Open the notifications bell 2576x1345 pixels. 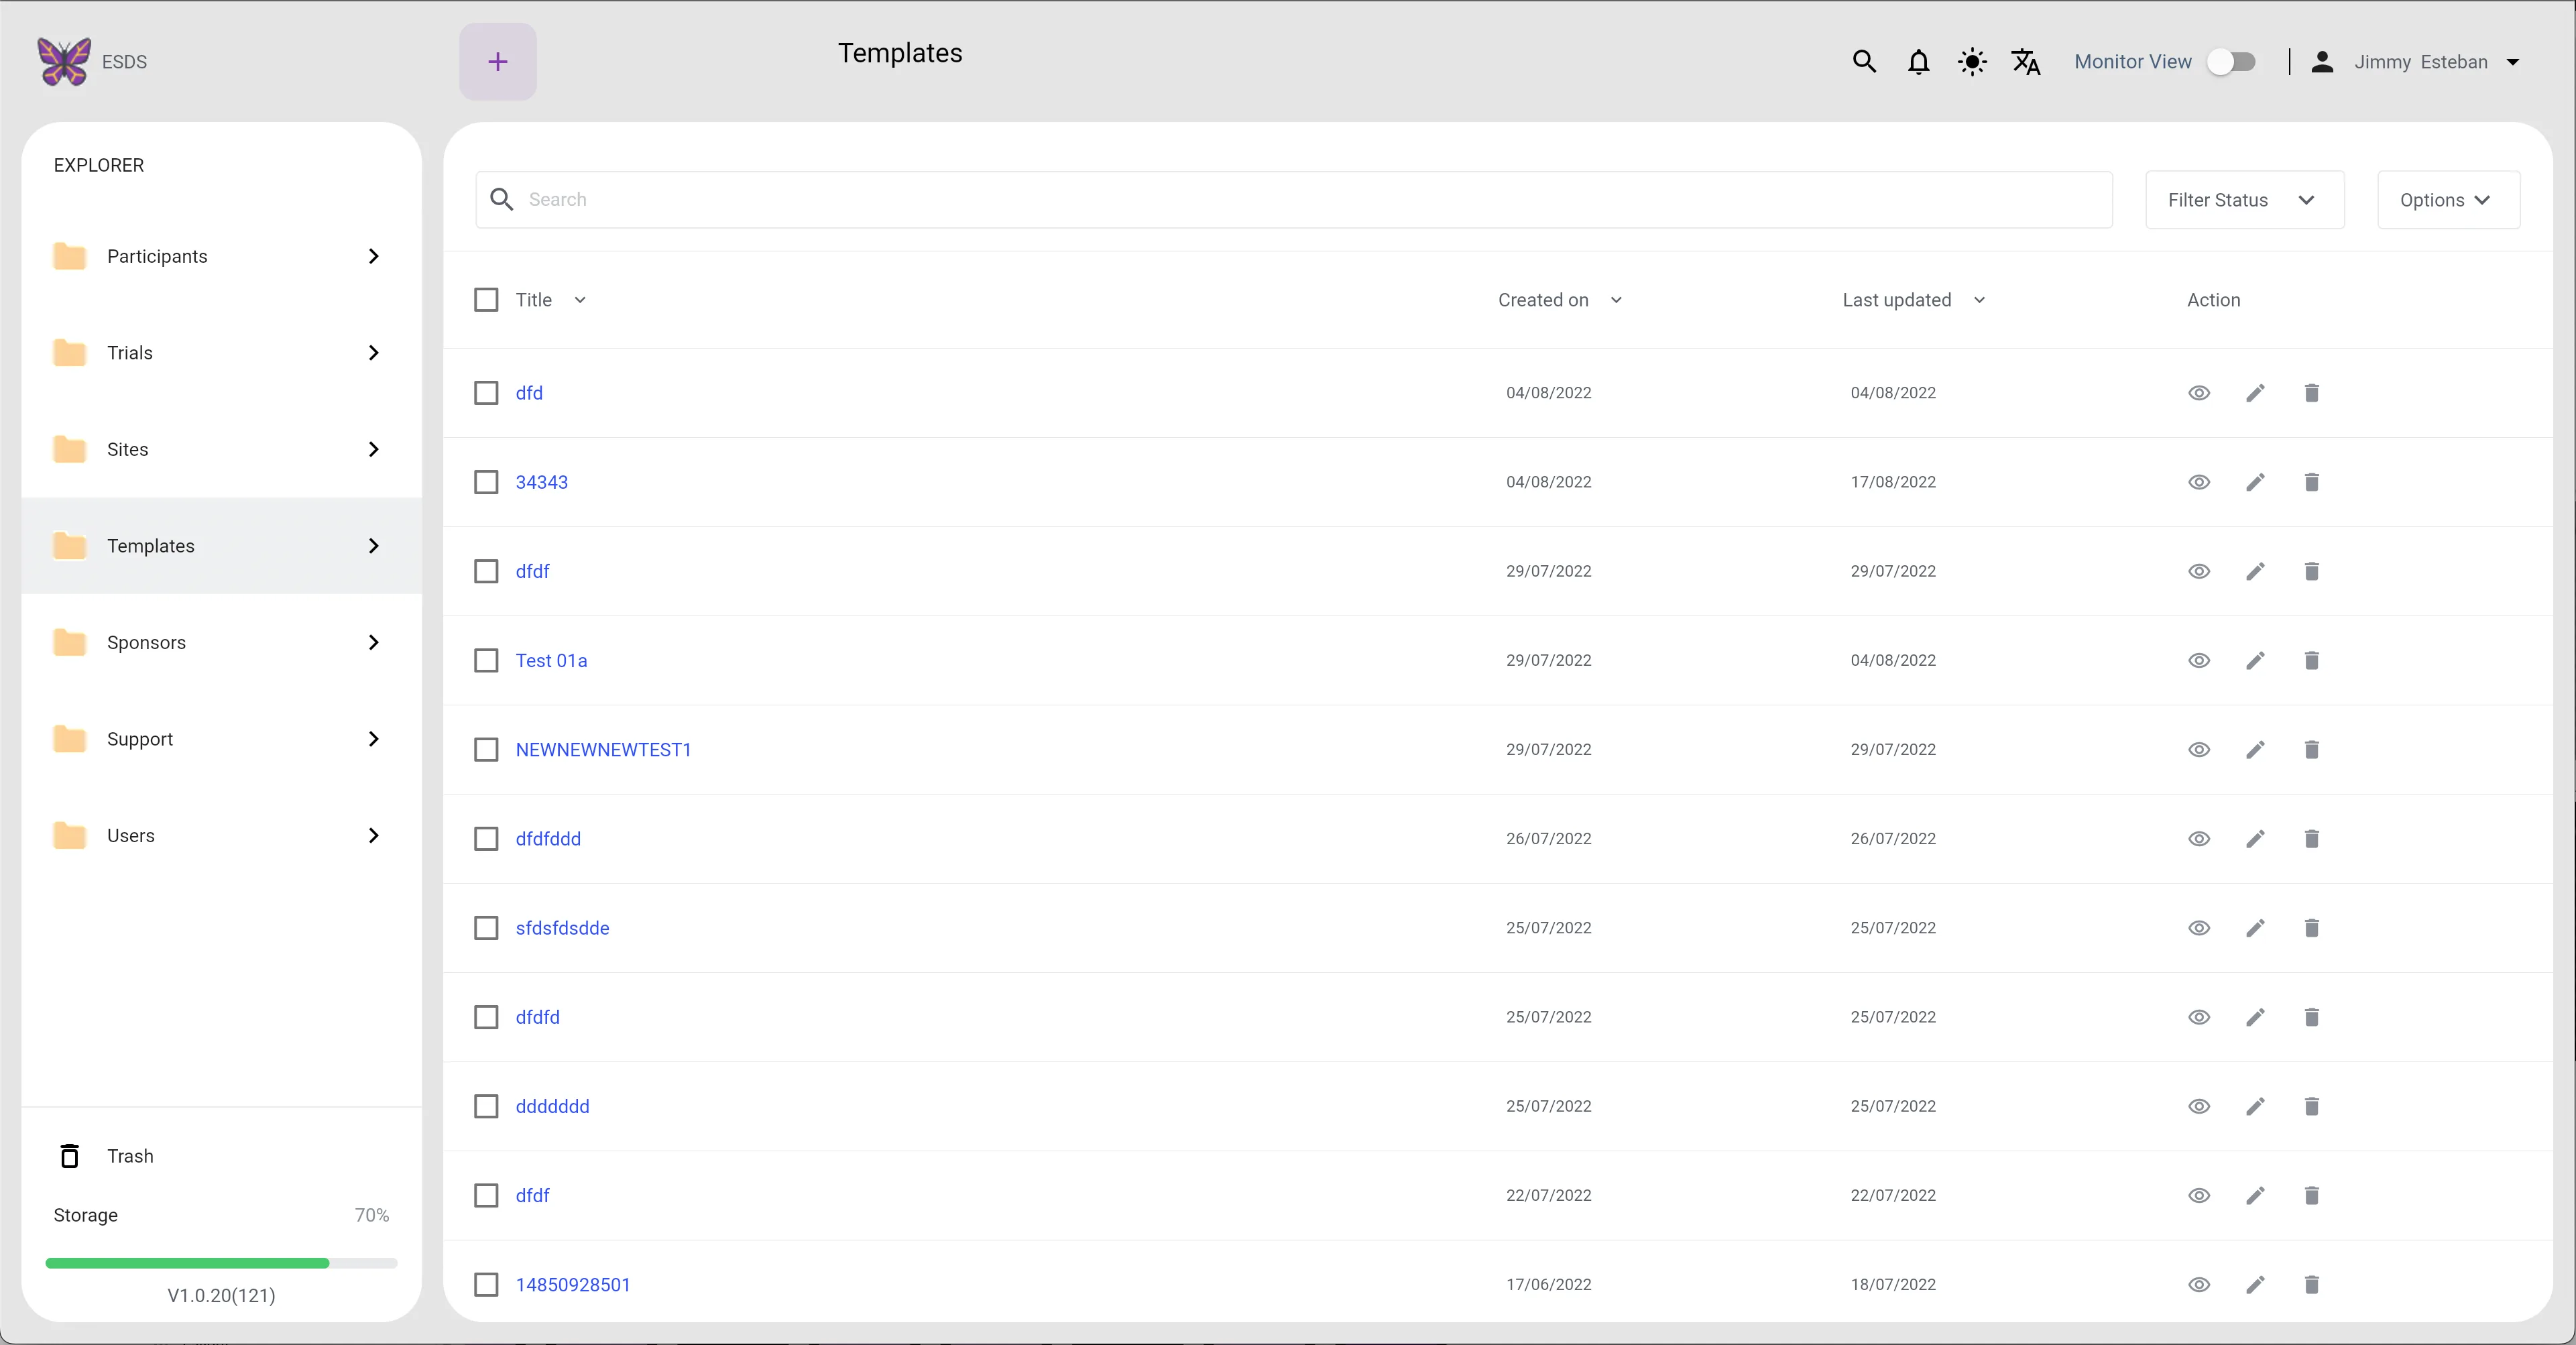coord(1917,62)
